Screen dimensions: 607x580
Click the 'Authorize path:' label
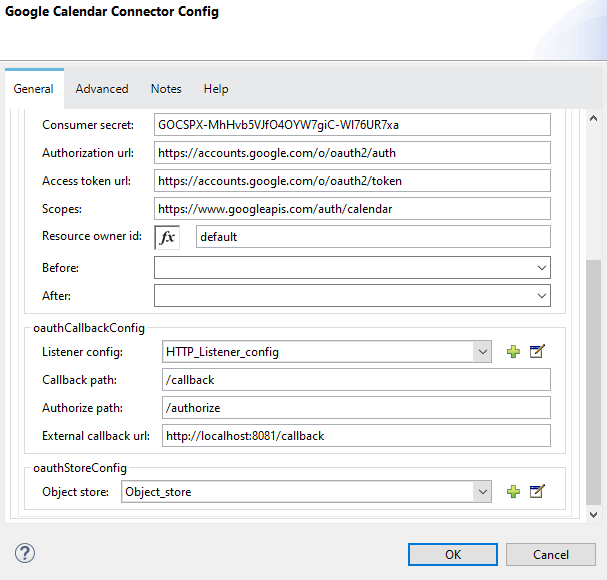point(82,408)
